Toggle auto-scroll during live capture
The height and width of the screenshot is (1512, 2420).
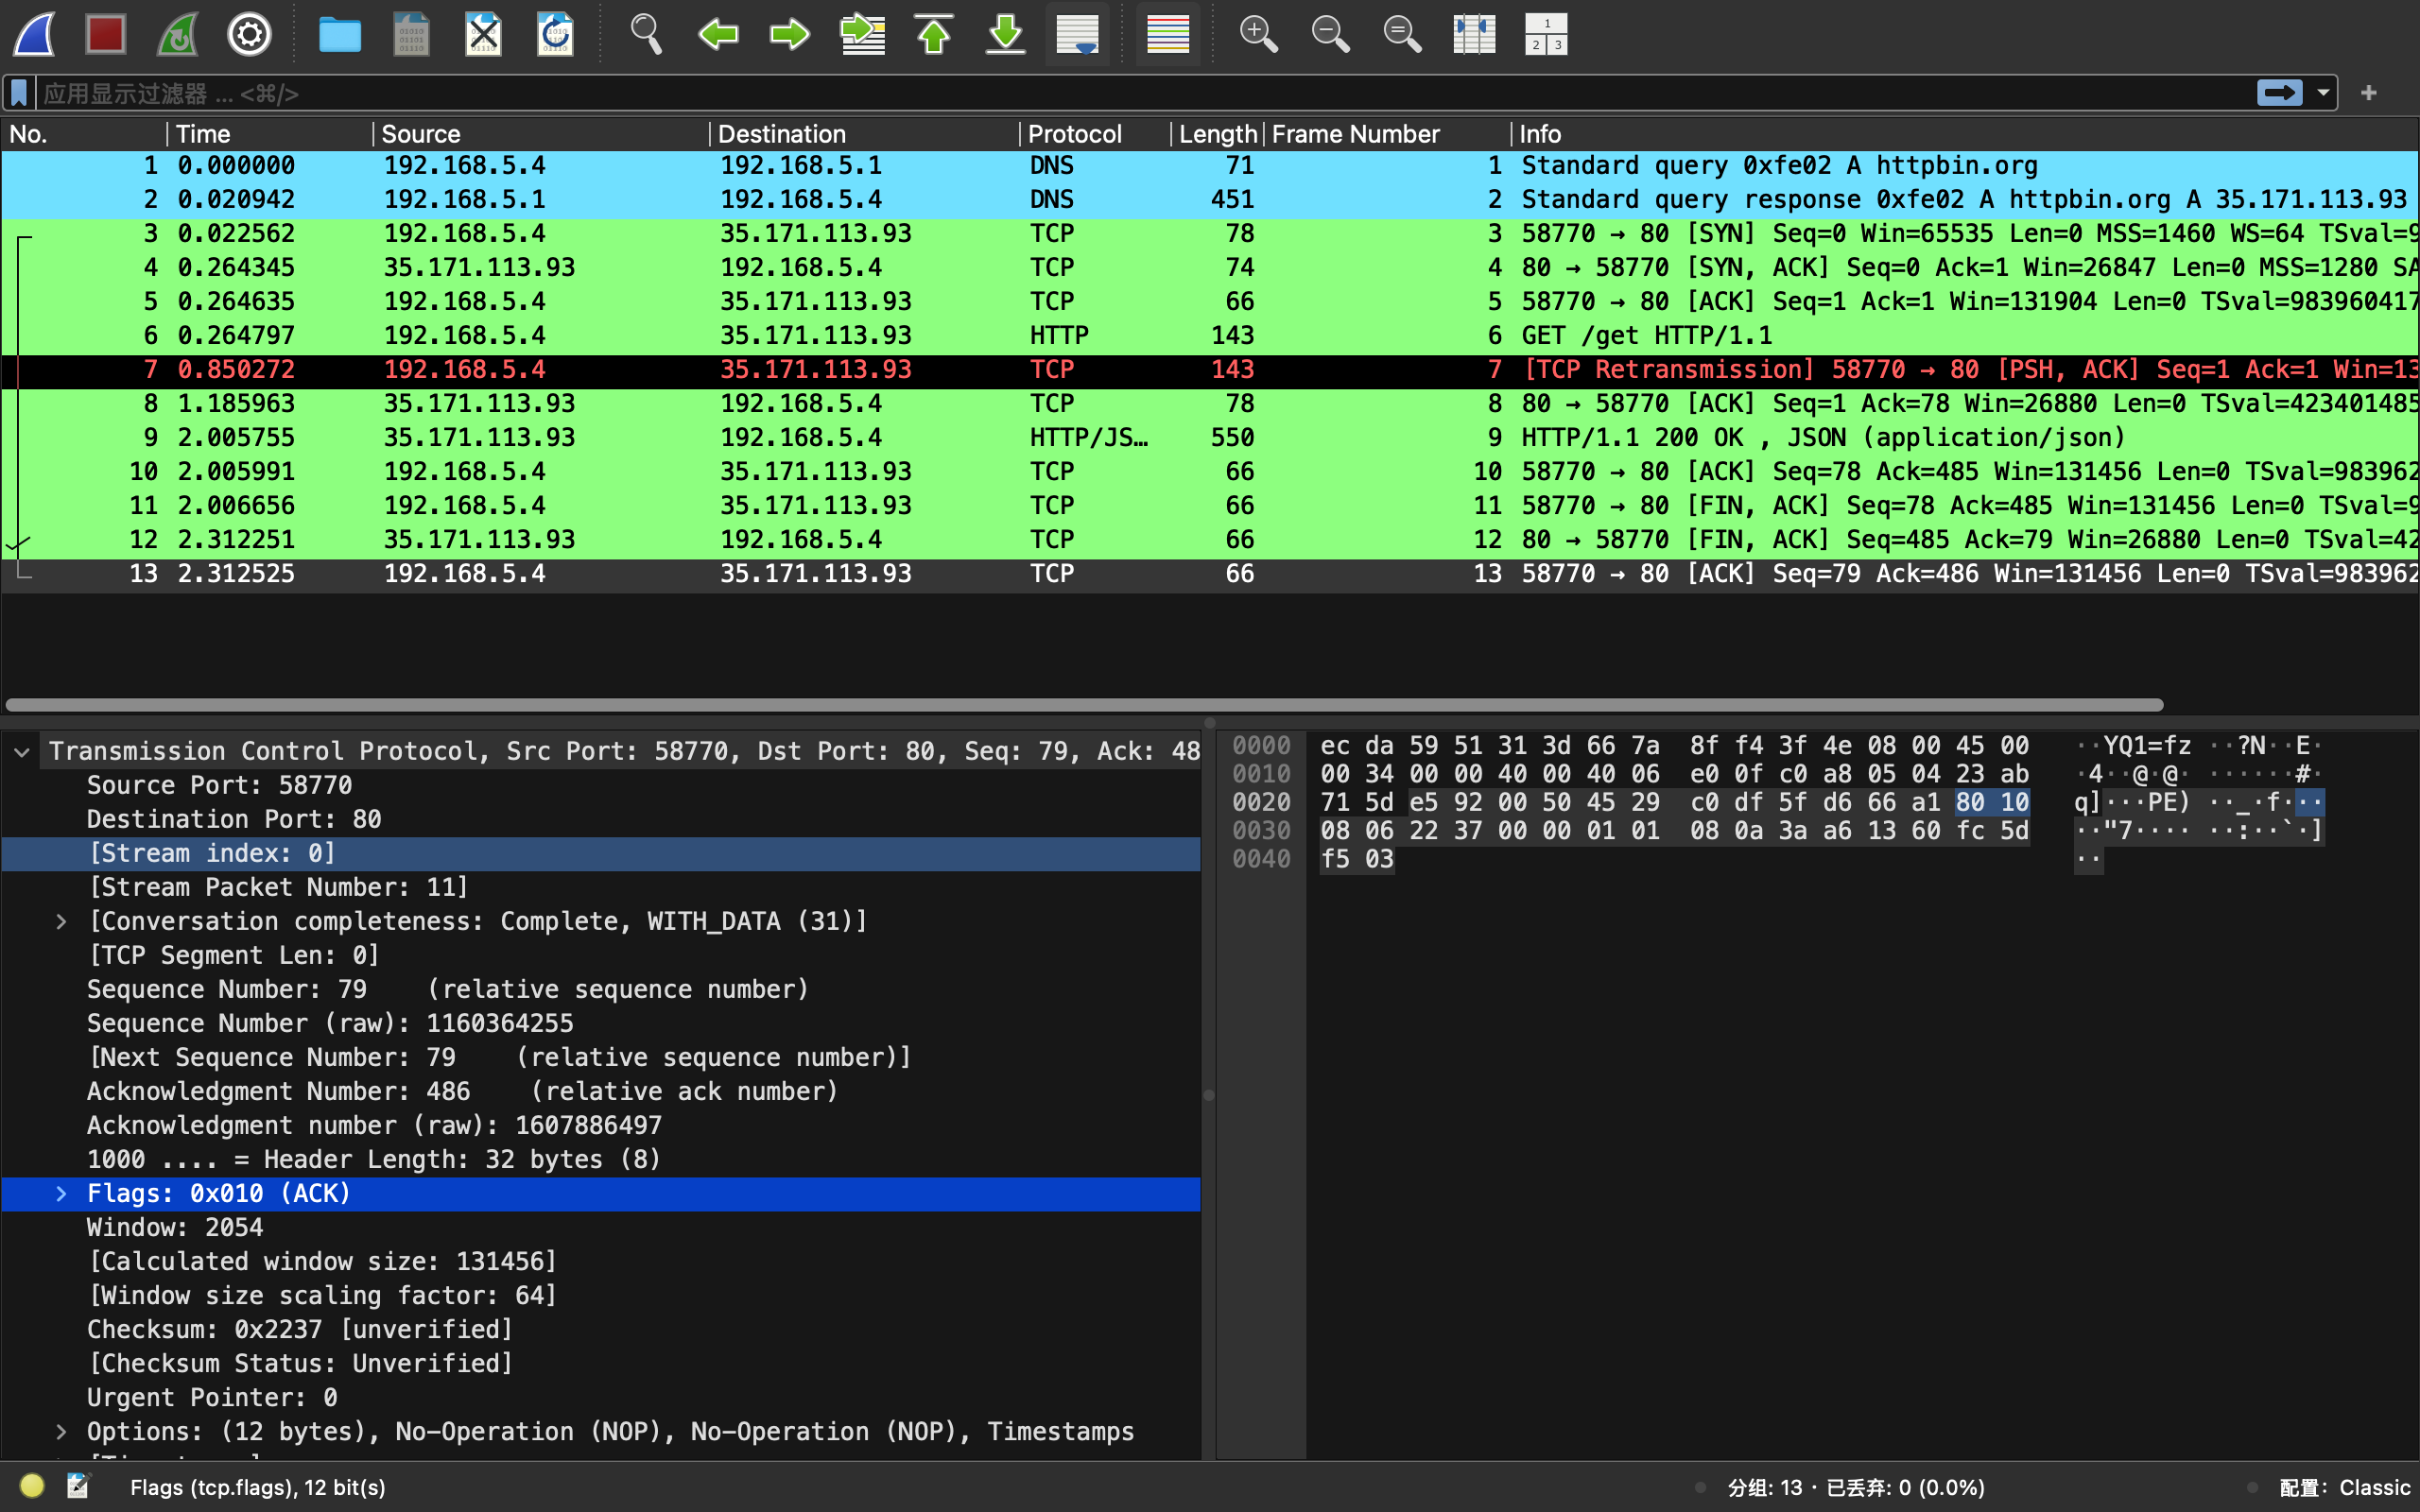(x=1078, y=34)
